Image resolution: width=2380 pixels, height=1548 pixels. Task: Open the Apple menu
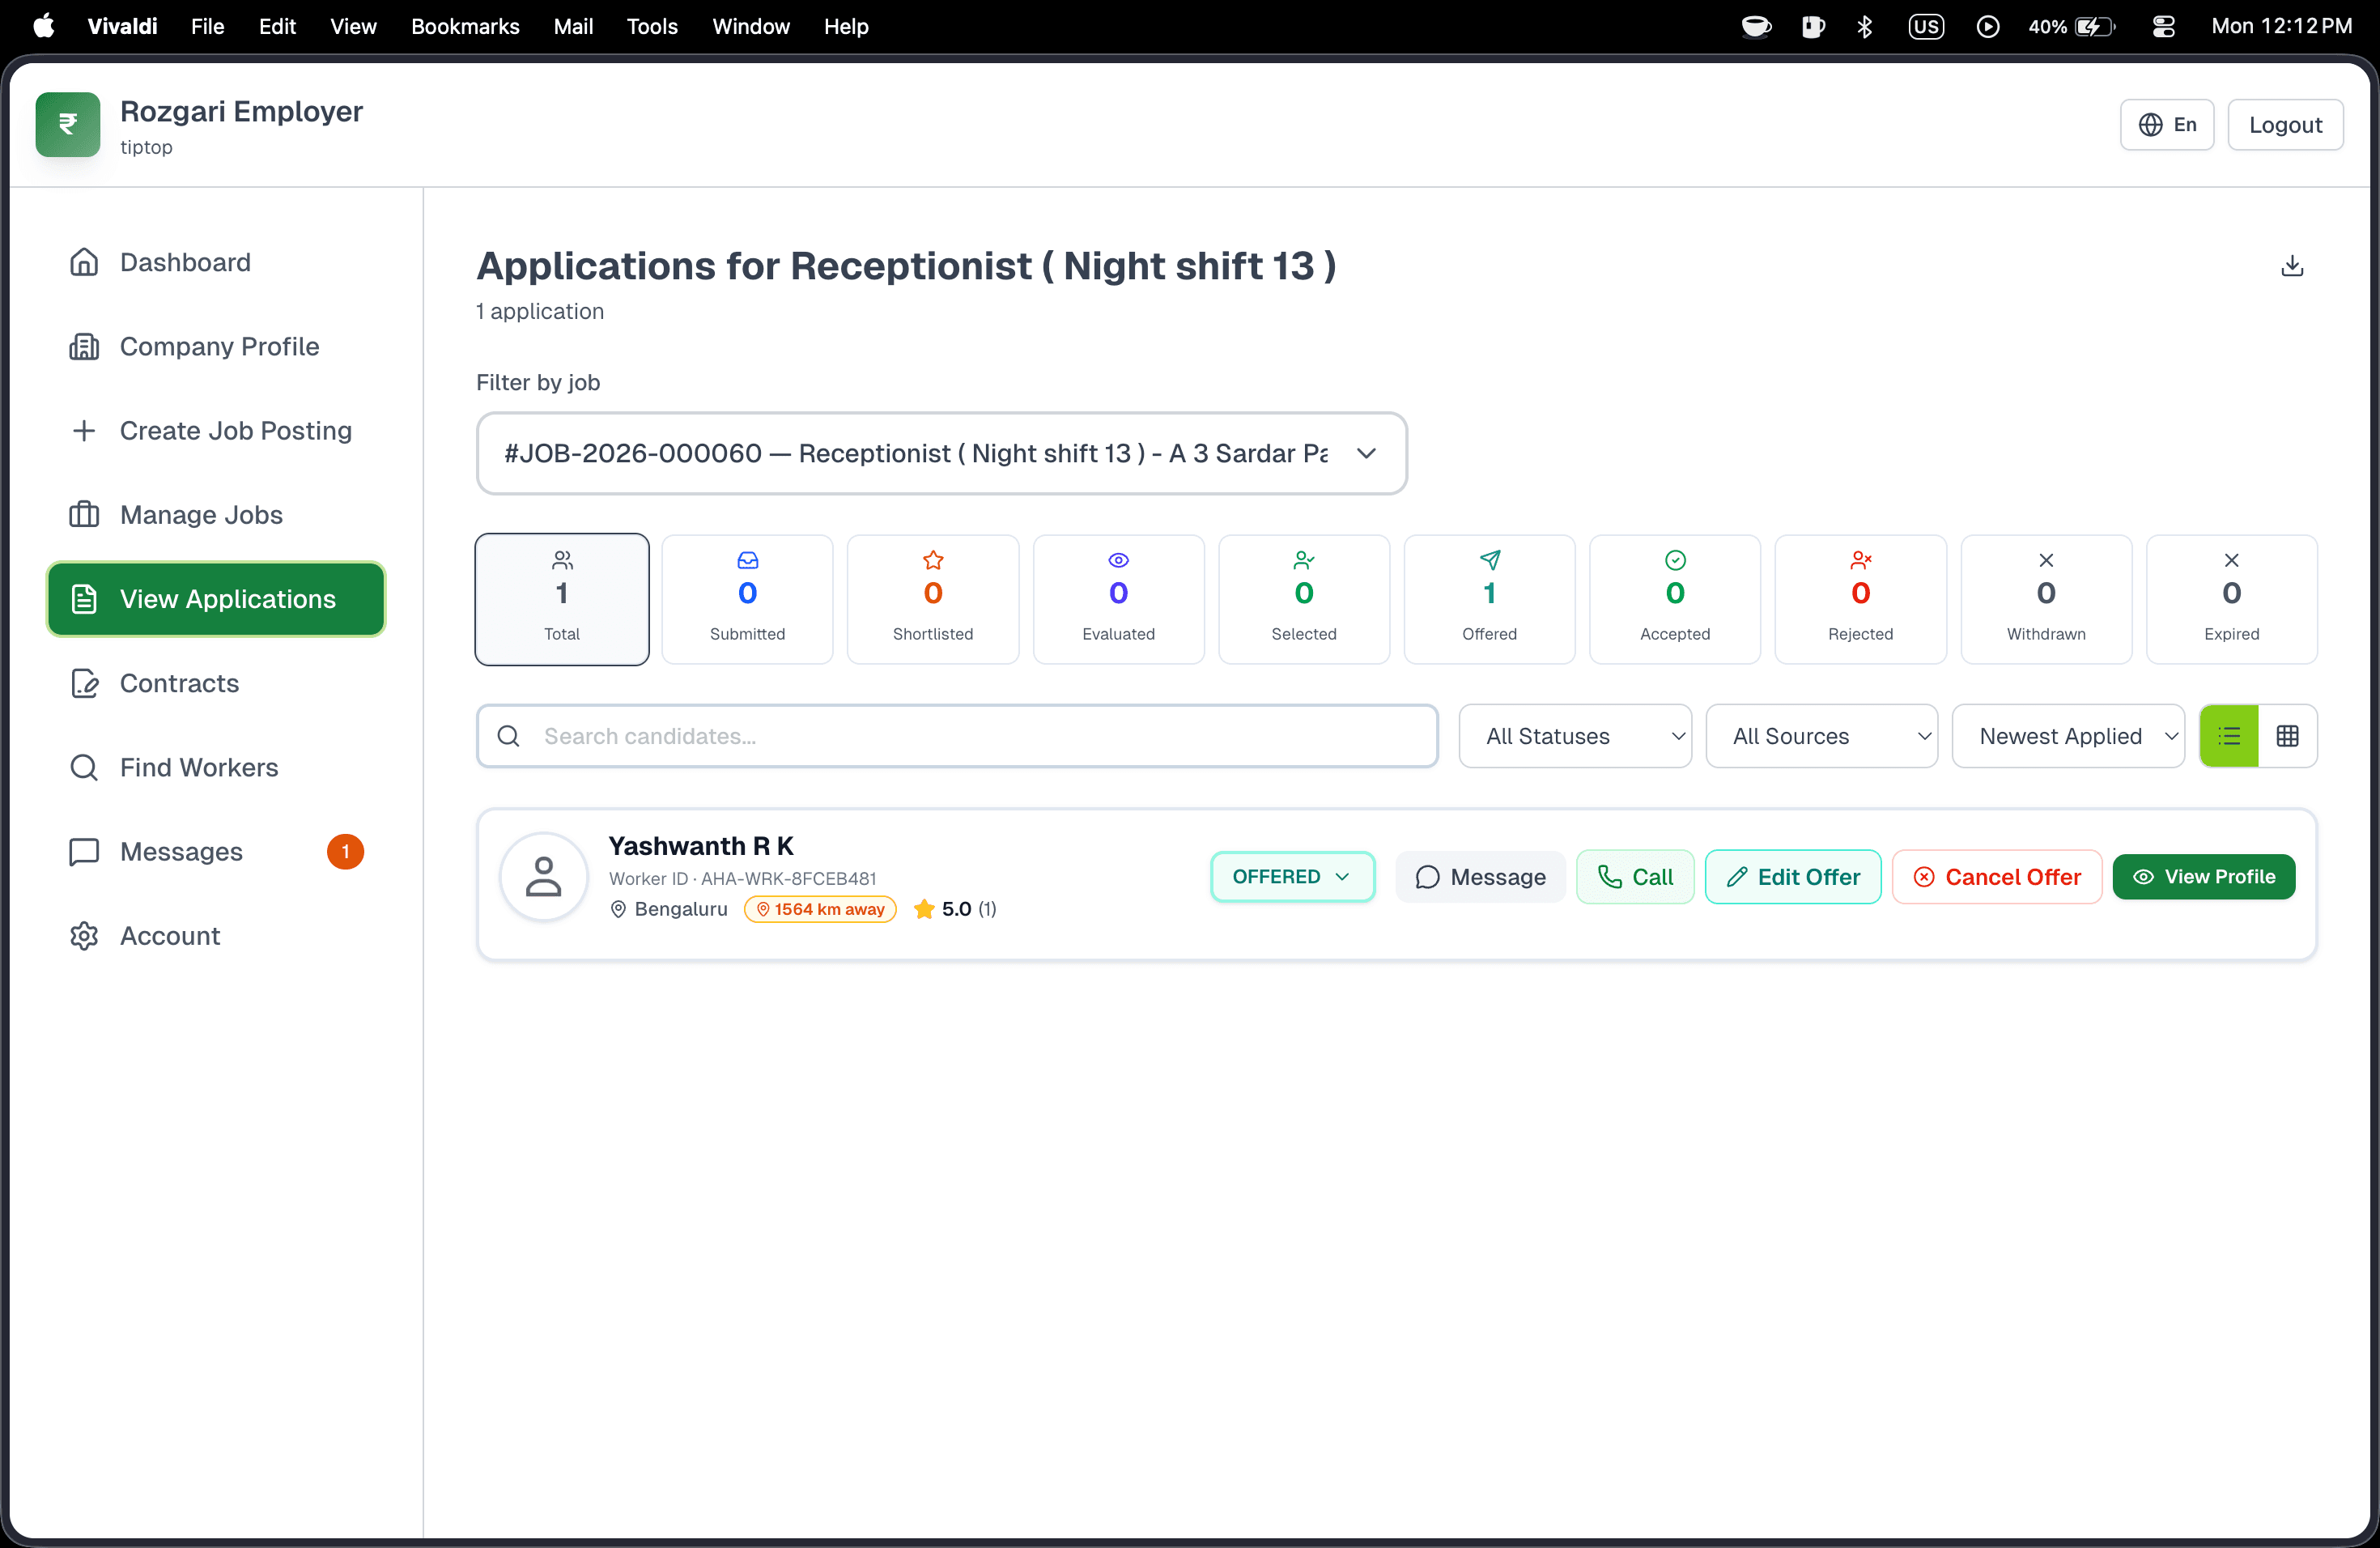point(43,26)
